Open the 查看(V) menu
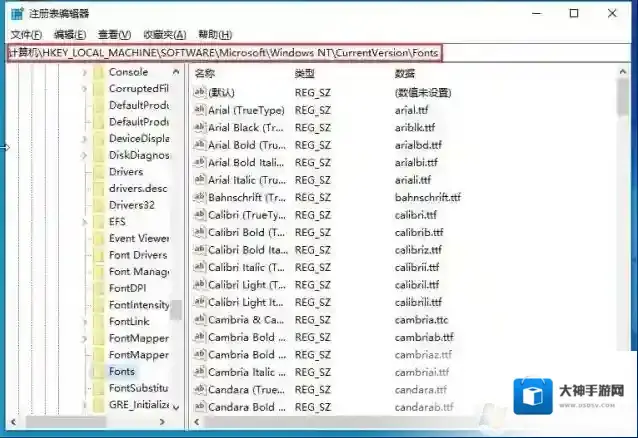 click(114, 35)
